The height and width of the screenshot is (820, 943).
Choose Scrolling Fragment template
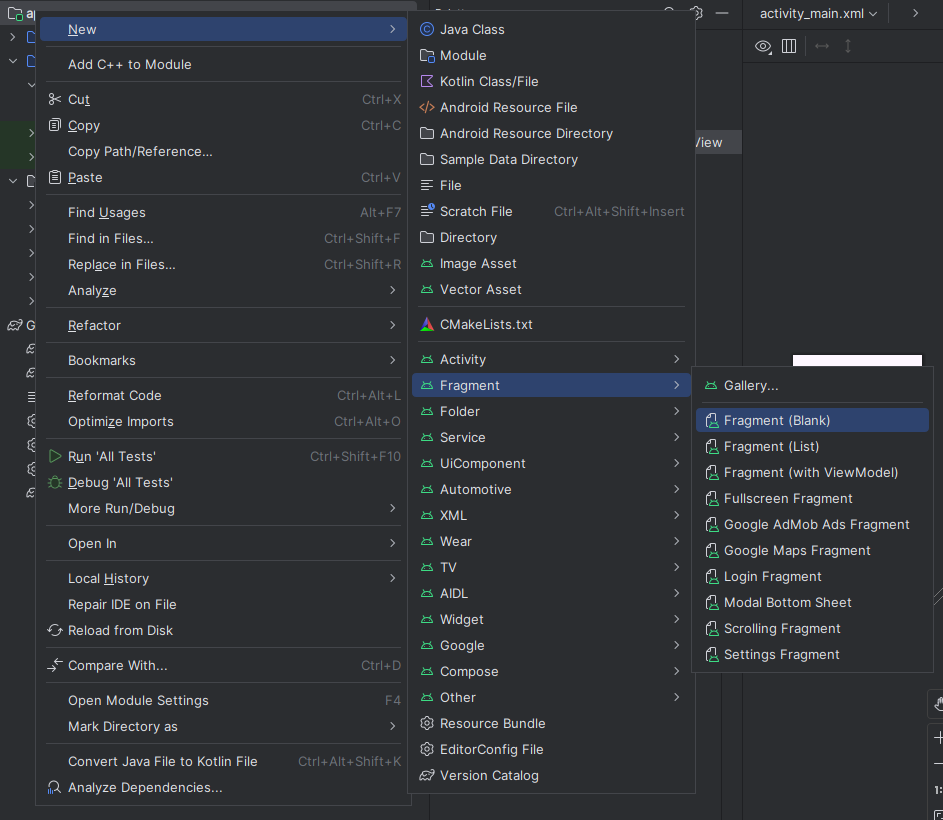coord(812,628)
